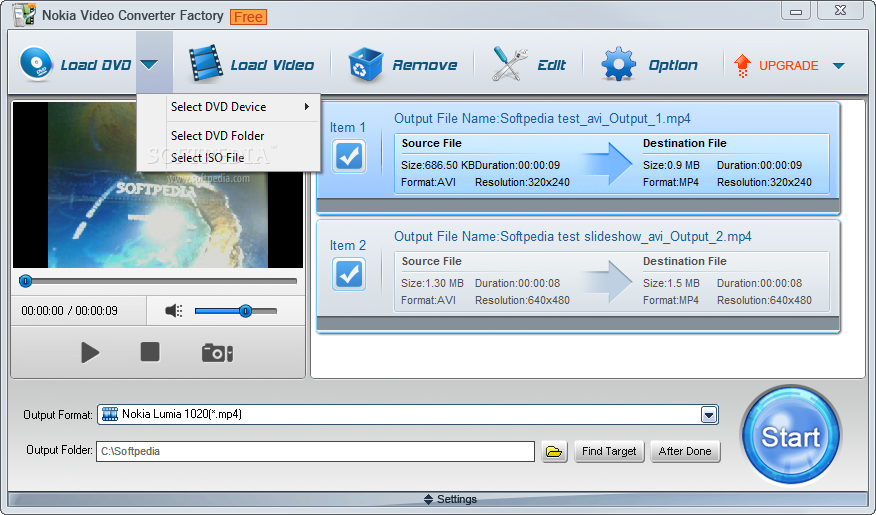Click the Option label in toolbar
Viewport: 876px width, 515px height.
673,65
